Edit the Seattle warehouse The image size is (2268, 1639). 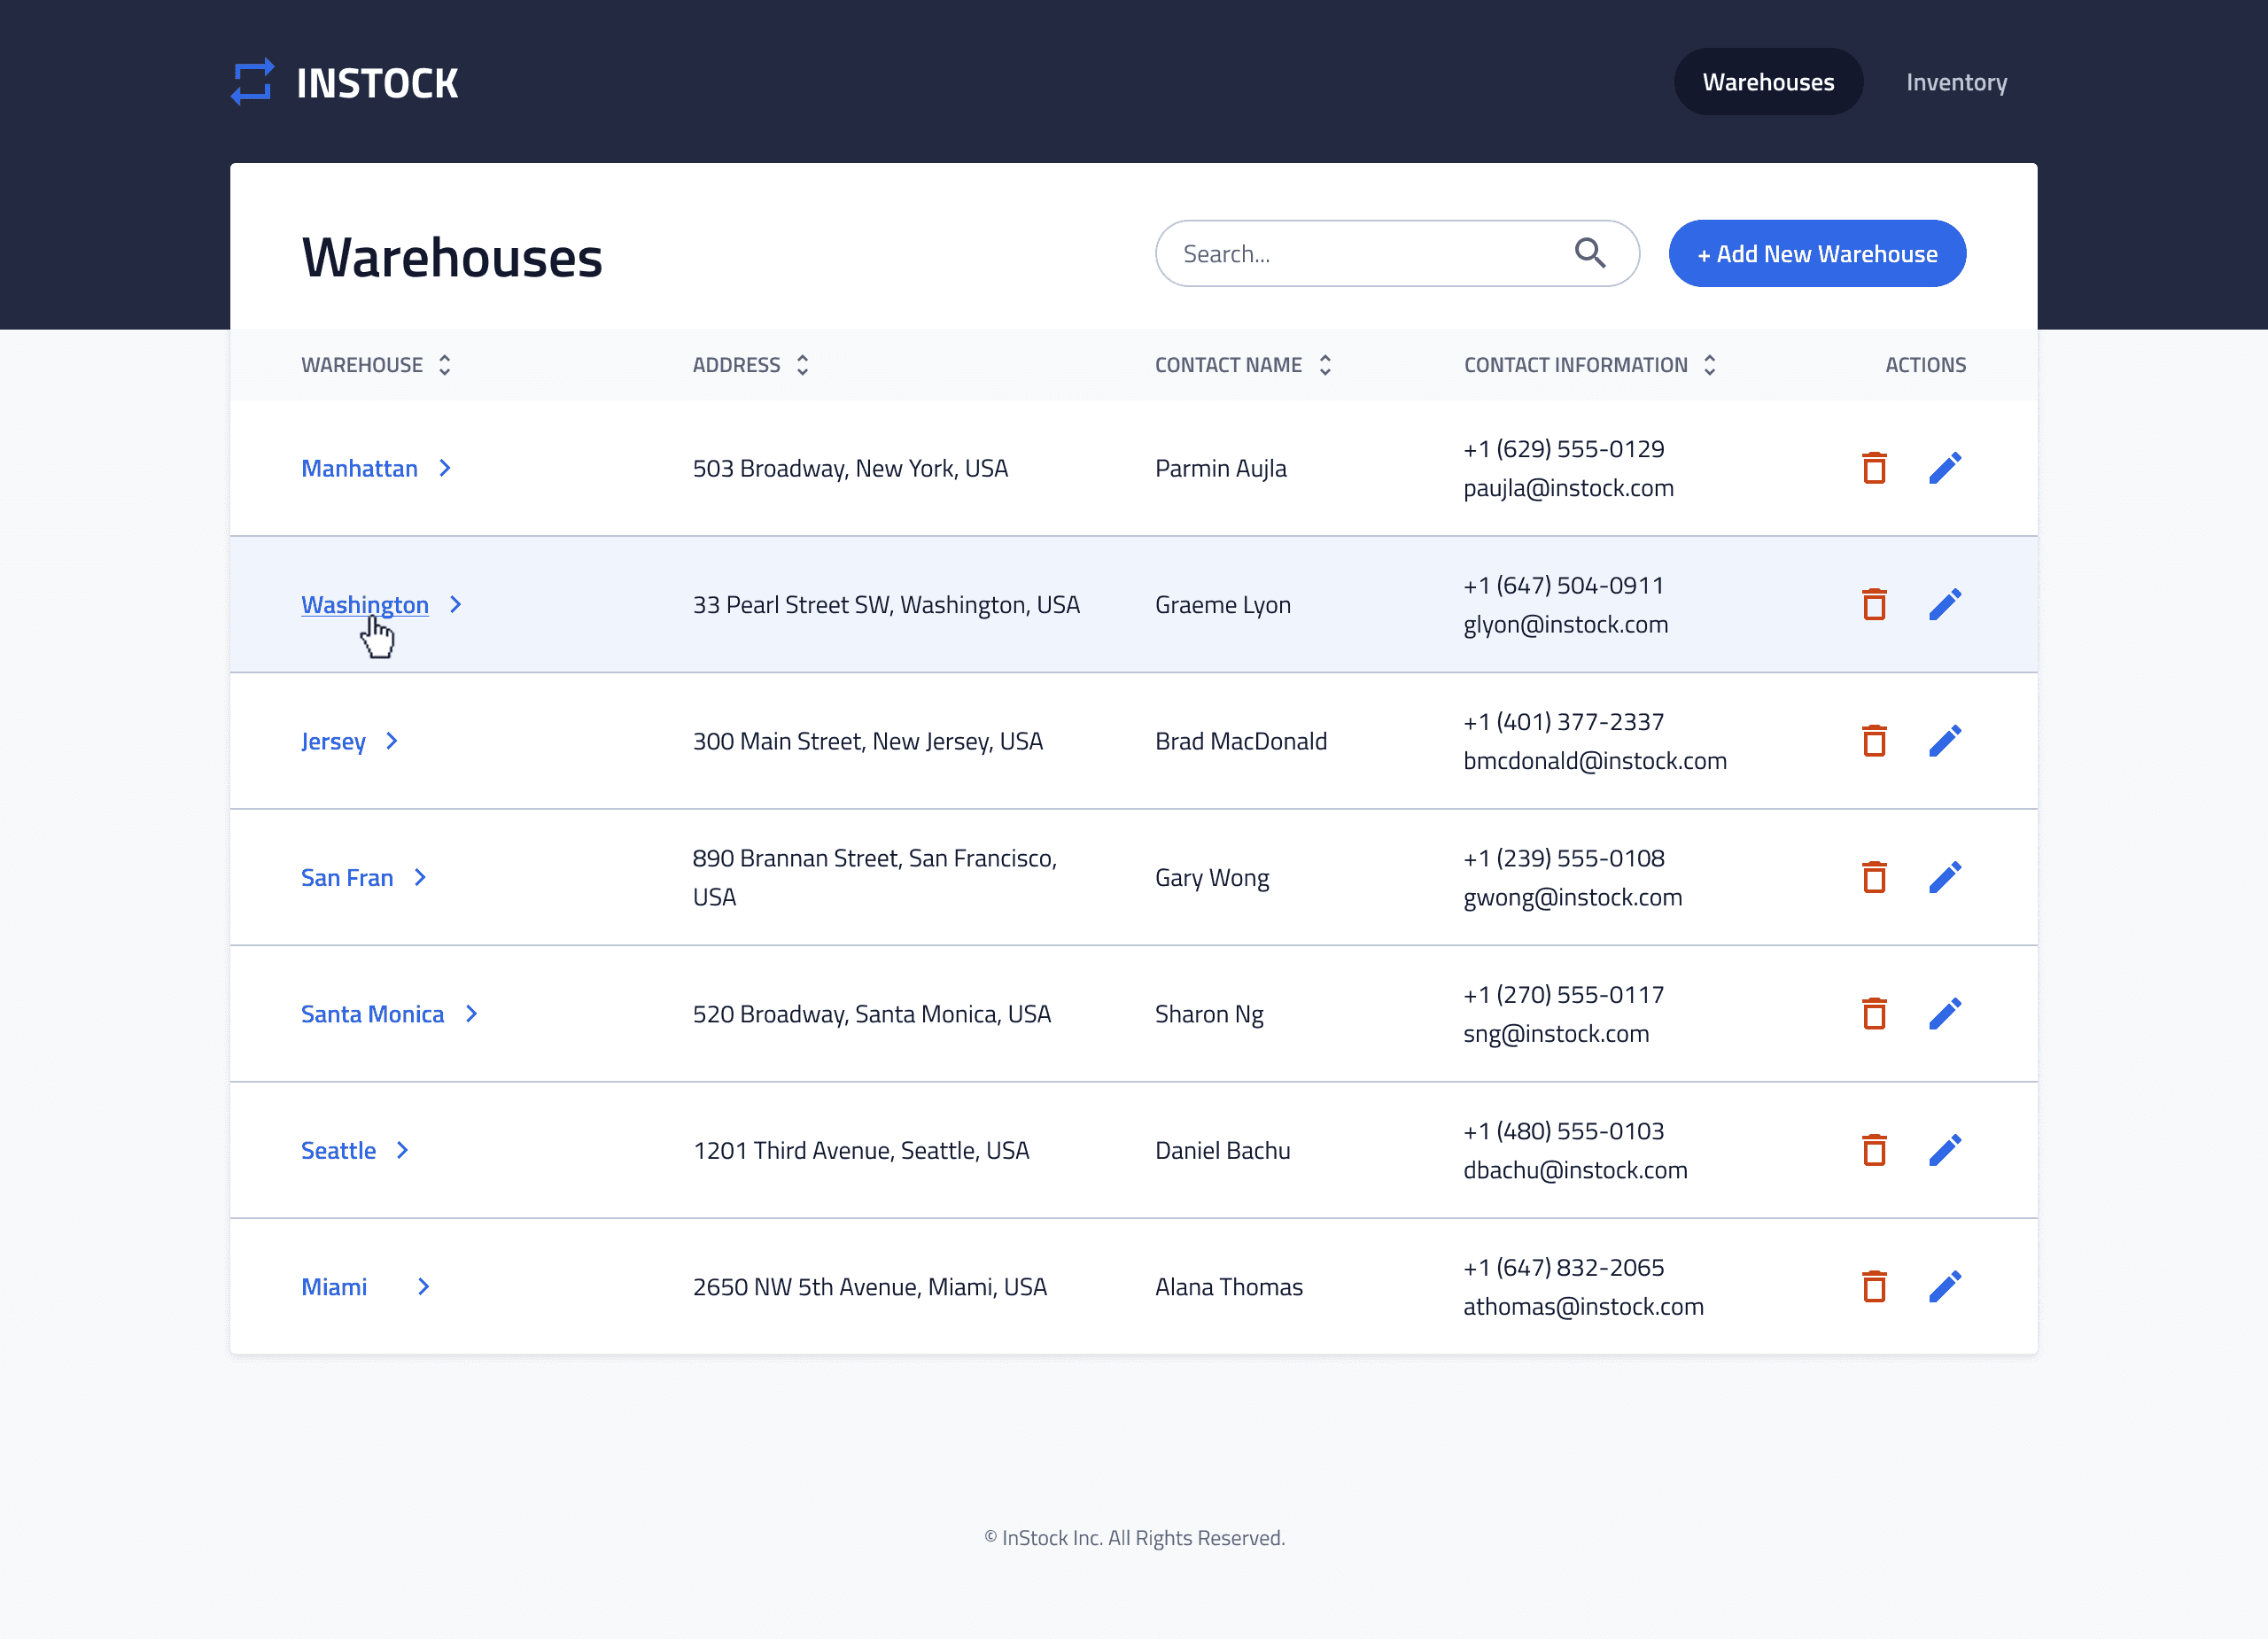[1945, 1150]
